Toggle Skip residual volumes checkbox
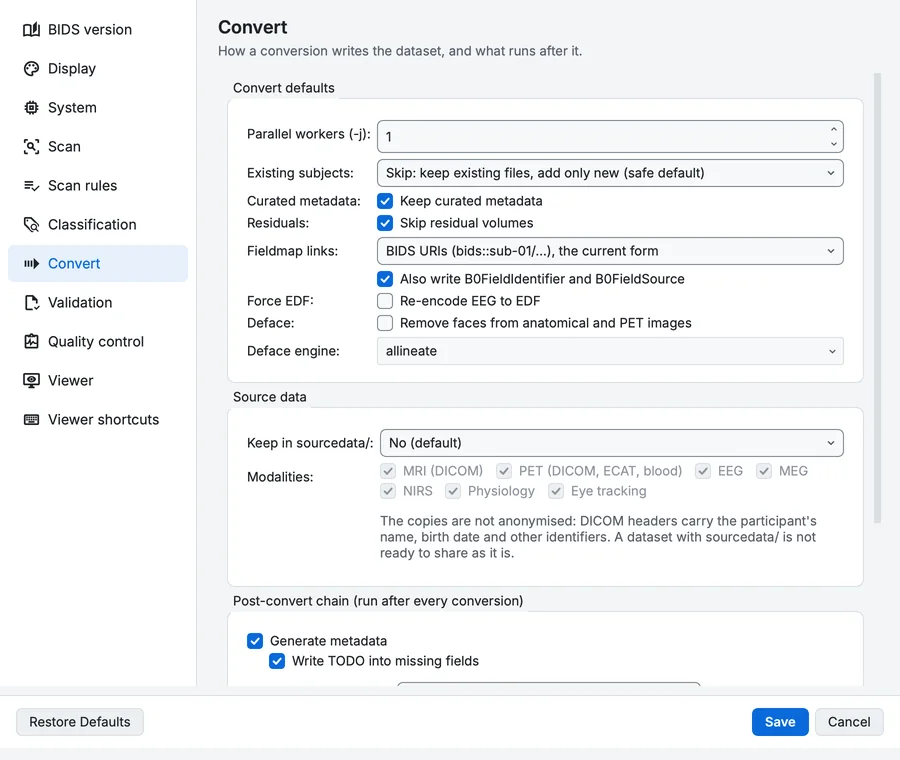The image size is (900, 760). pos(385,223)
